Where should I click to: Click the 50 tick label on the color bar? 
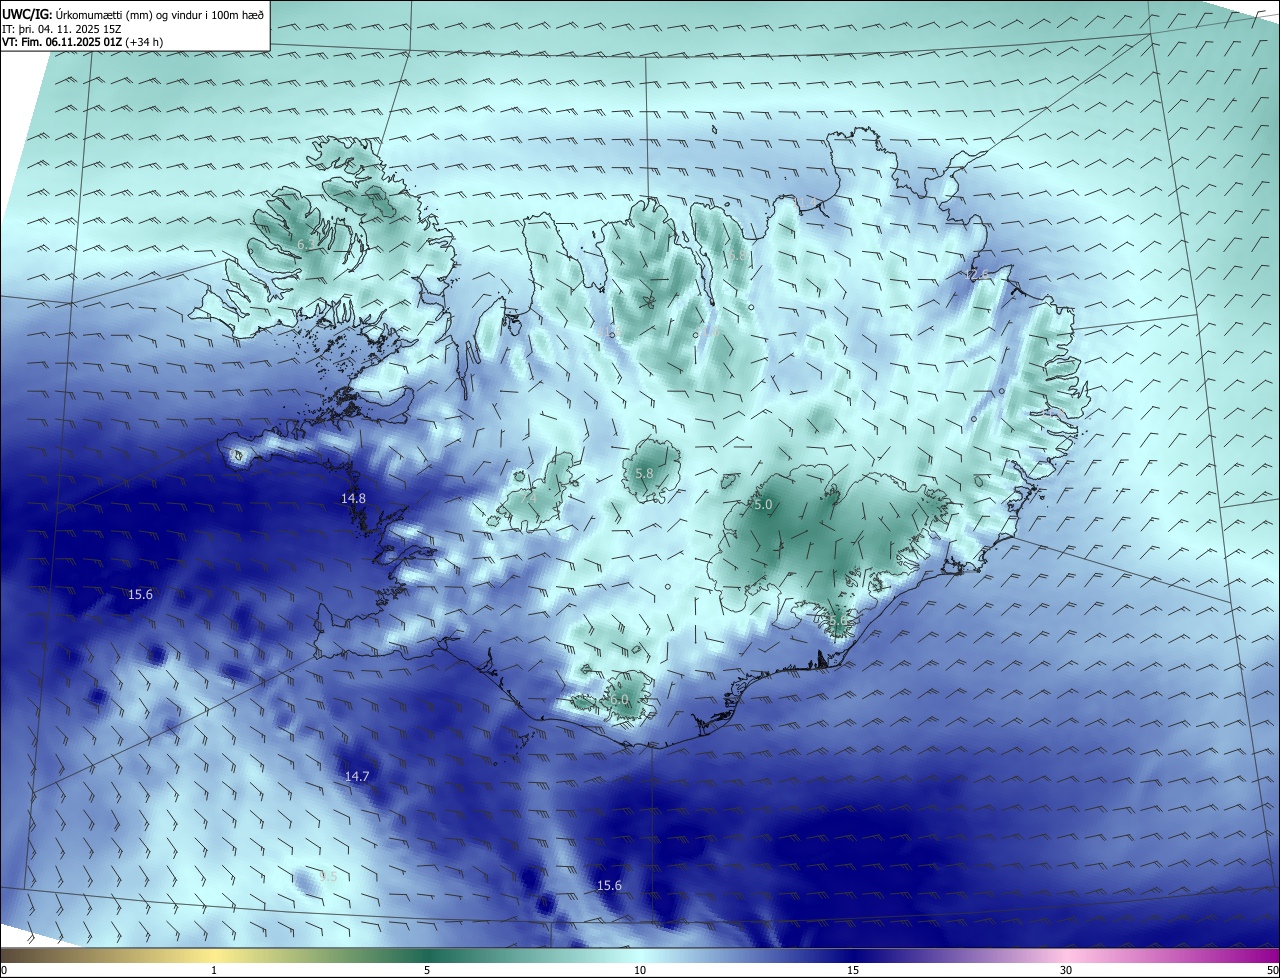point(1272,970)
